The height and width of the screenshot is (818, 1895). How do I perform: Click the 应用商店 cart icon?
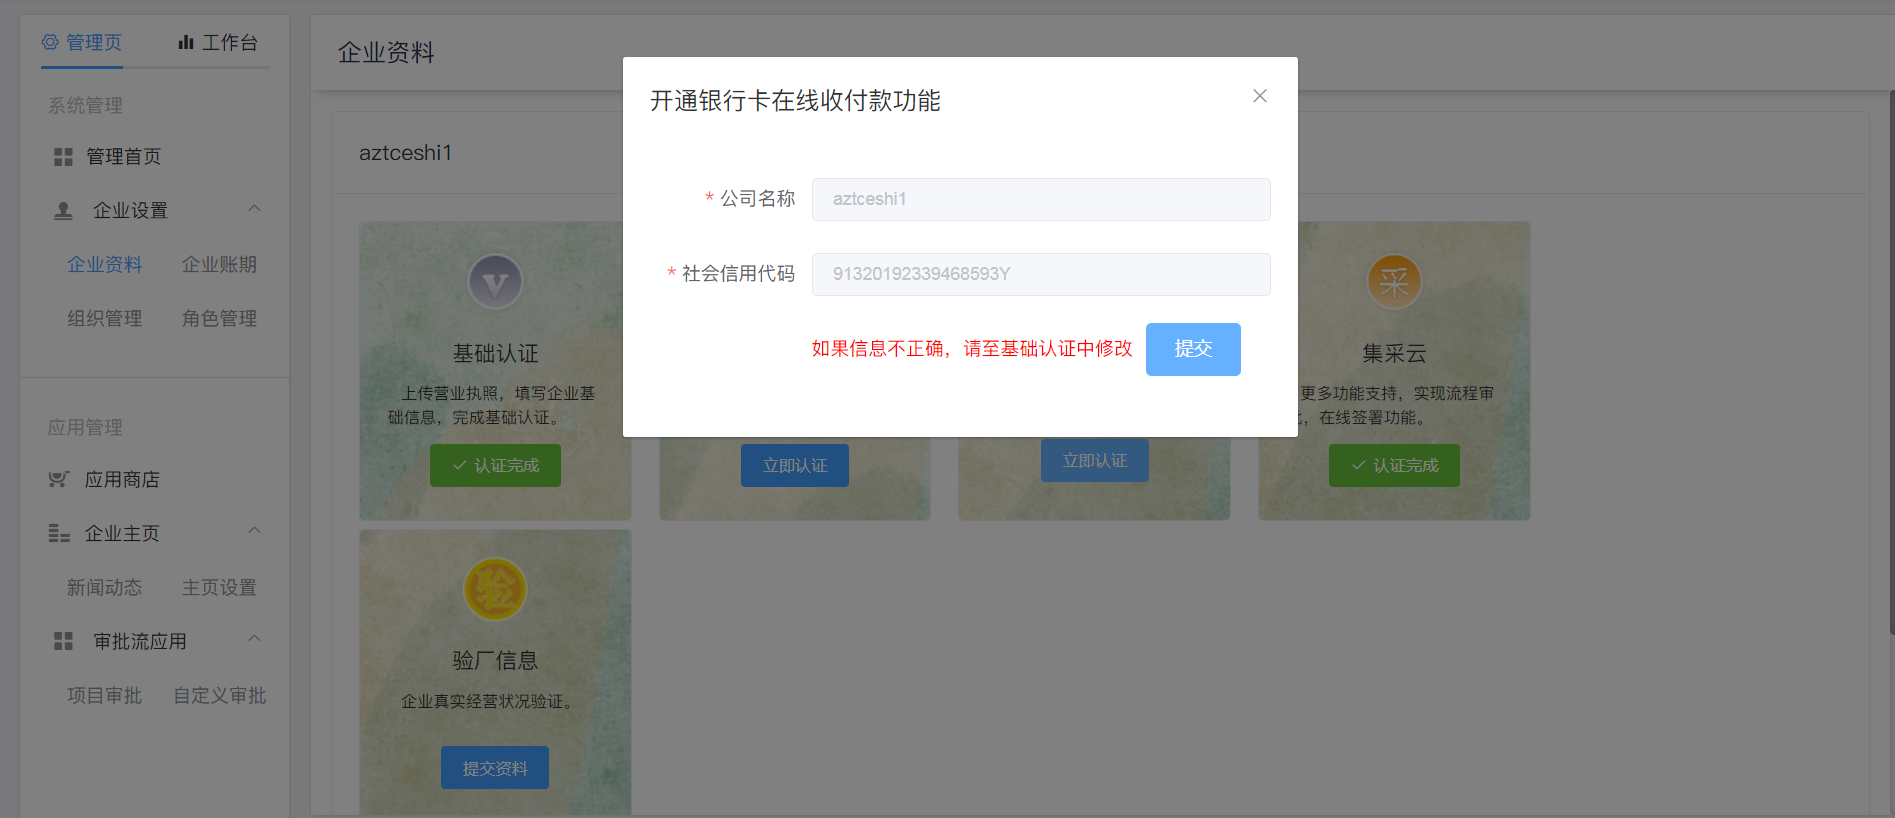[59, 480]
